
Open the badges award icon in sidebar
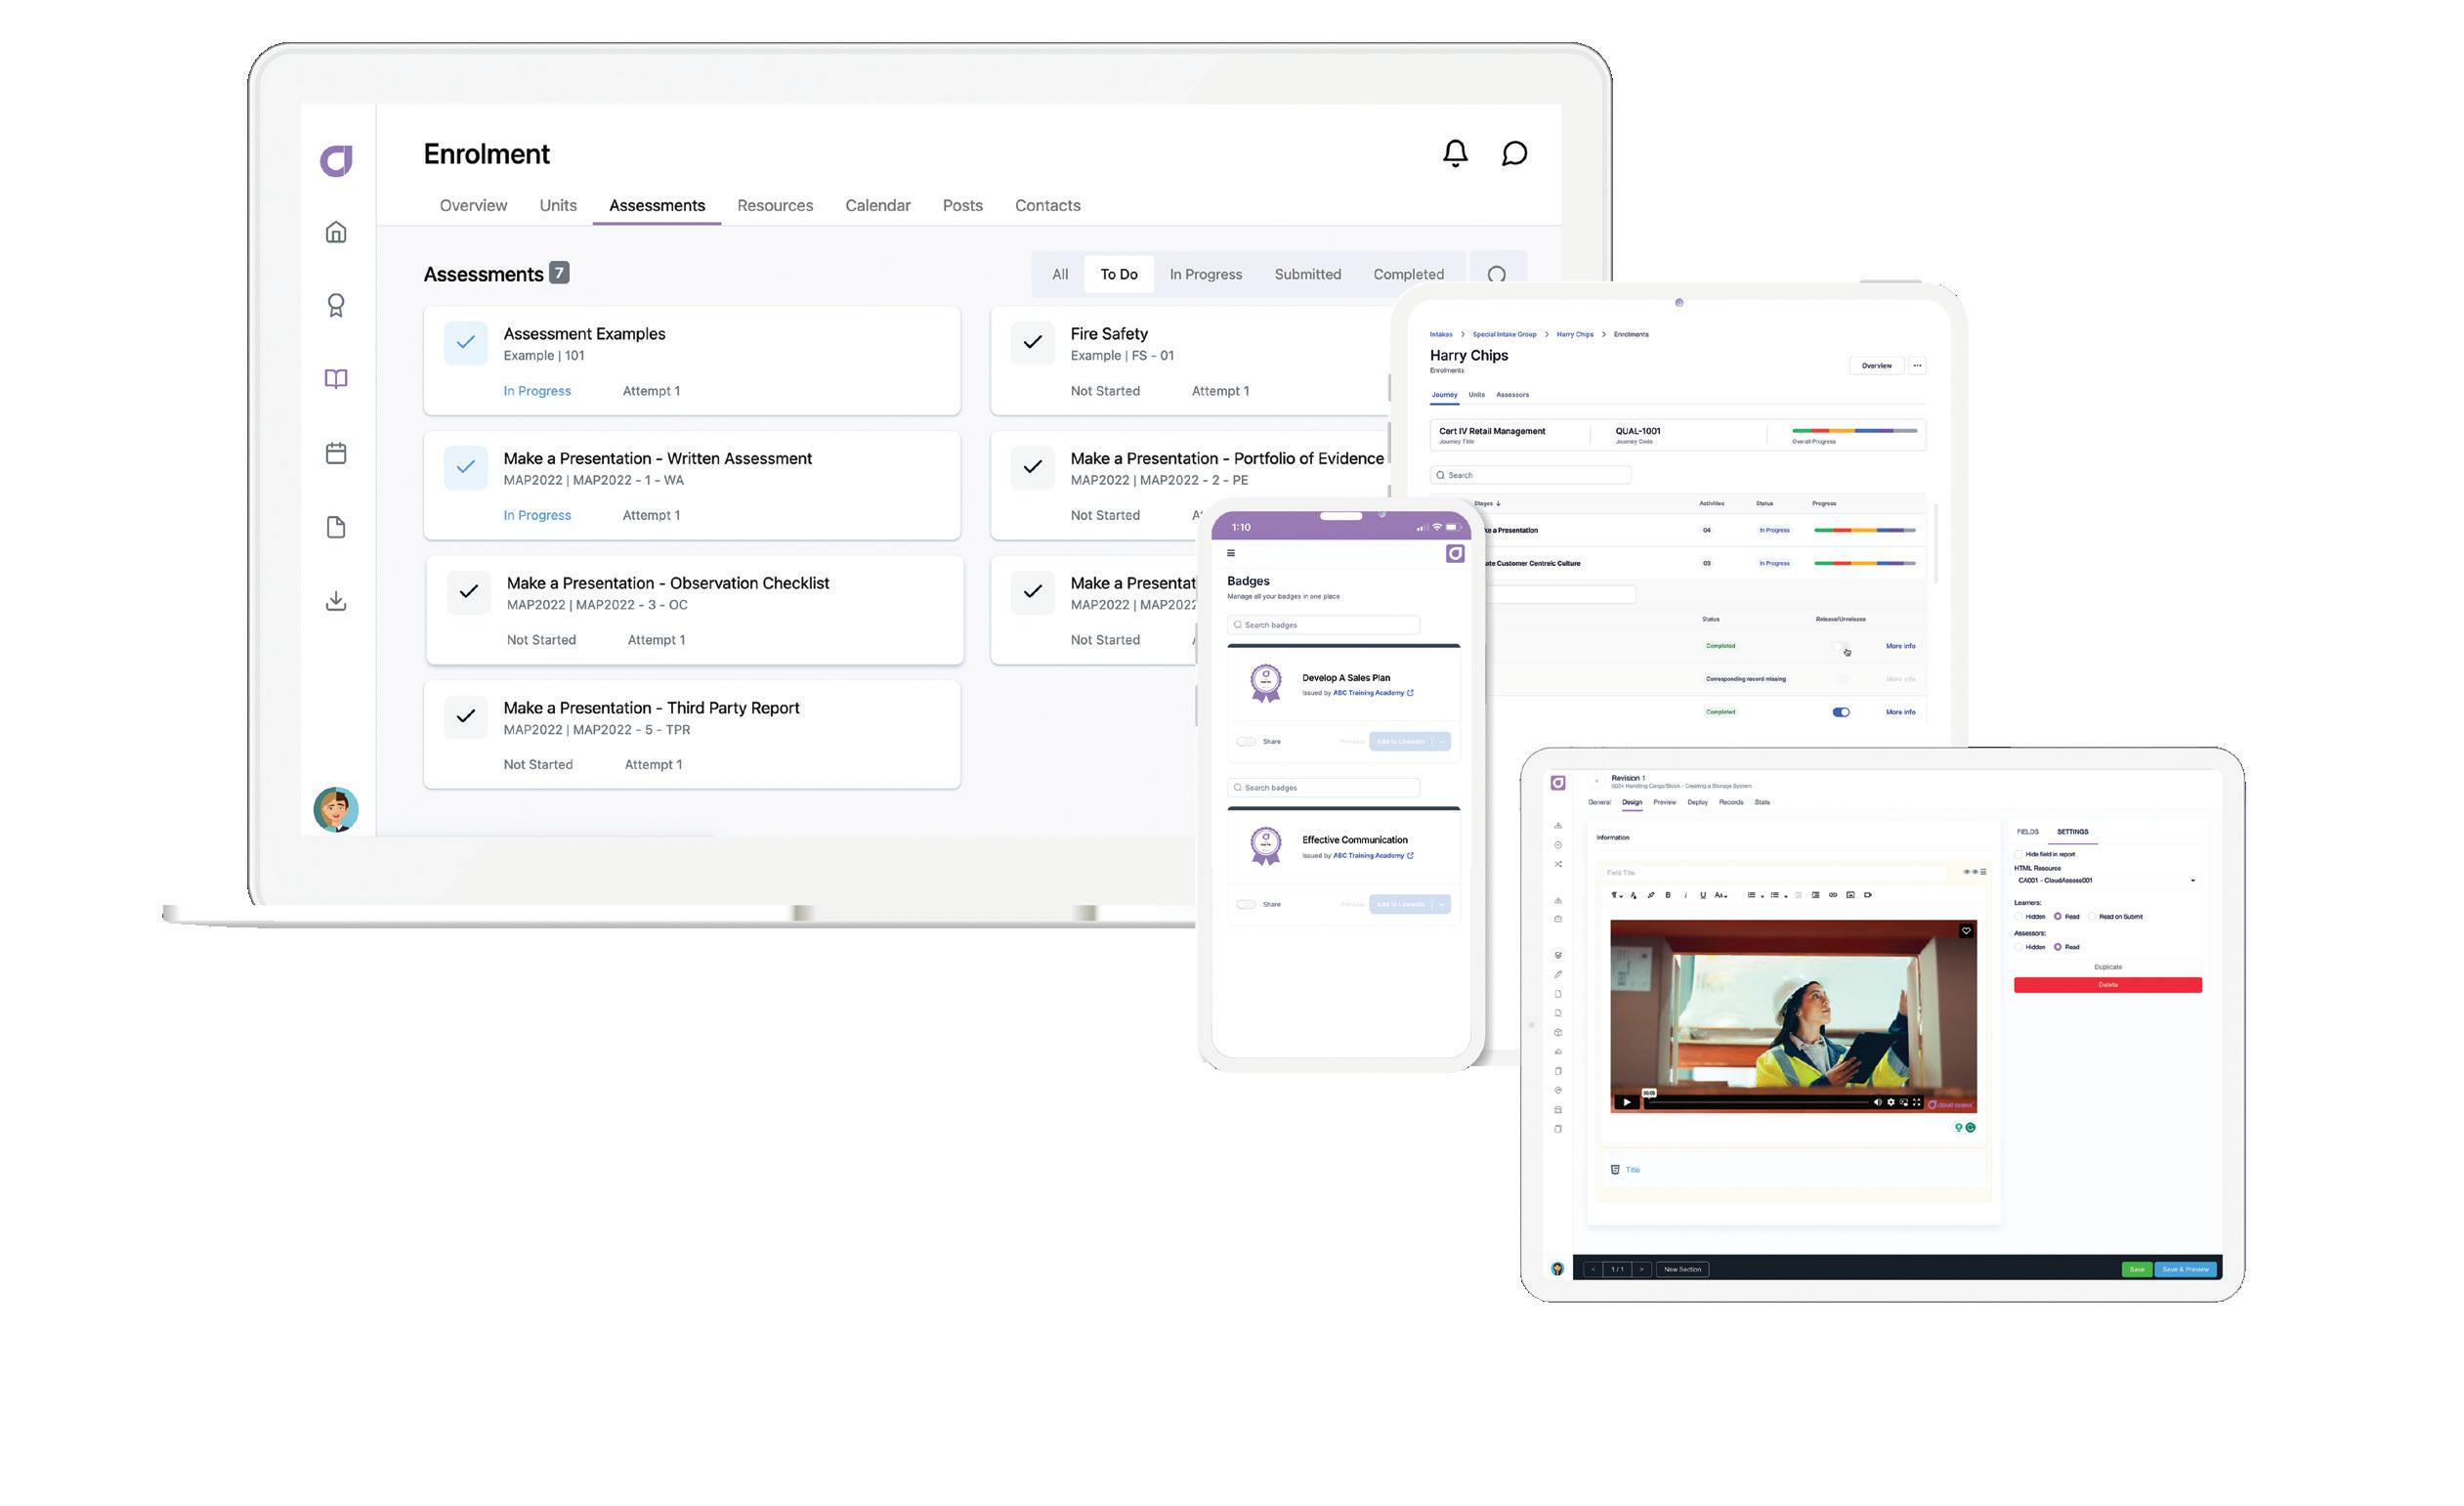pos(336,305)
